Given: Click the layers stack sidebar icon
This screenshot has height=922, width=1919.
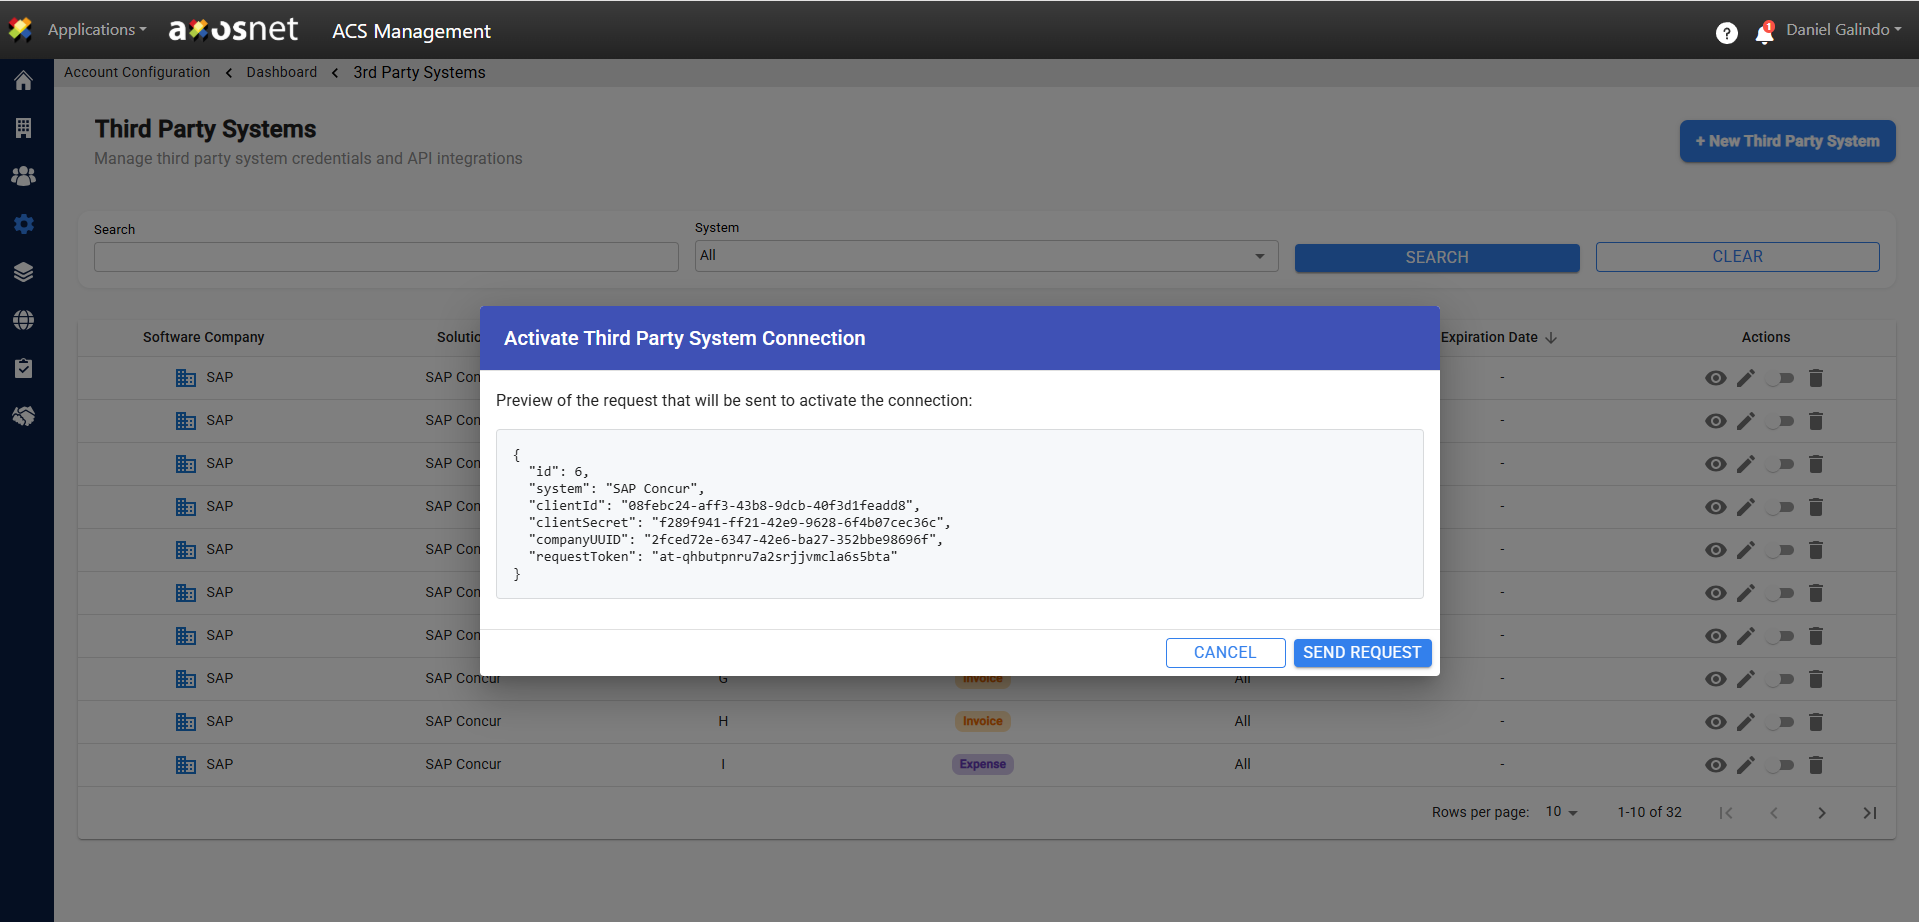Looking at the screenshot, I should pyautogui.click(x=24, y=272).
